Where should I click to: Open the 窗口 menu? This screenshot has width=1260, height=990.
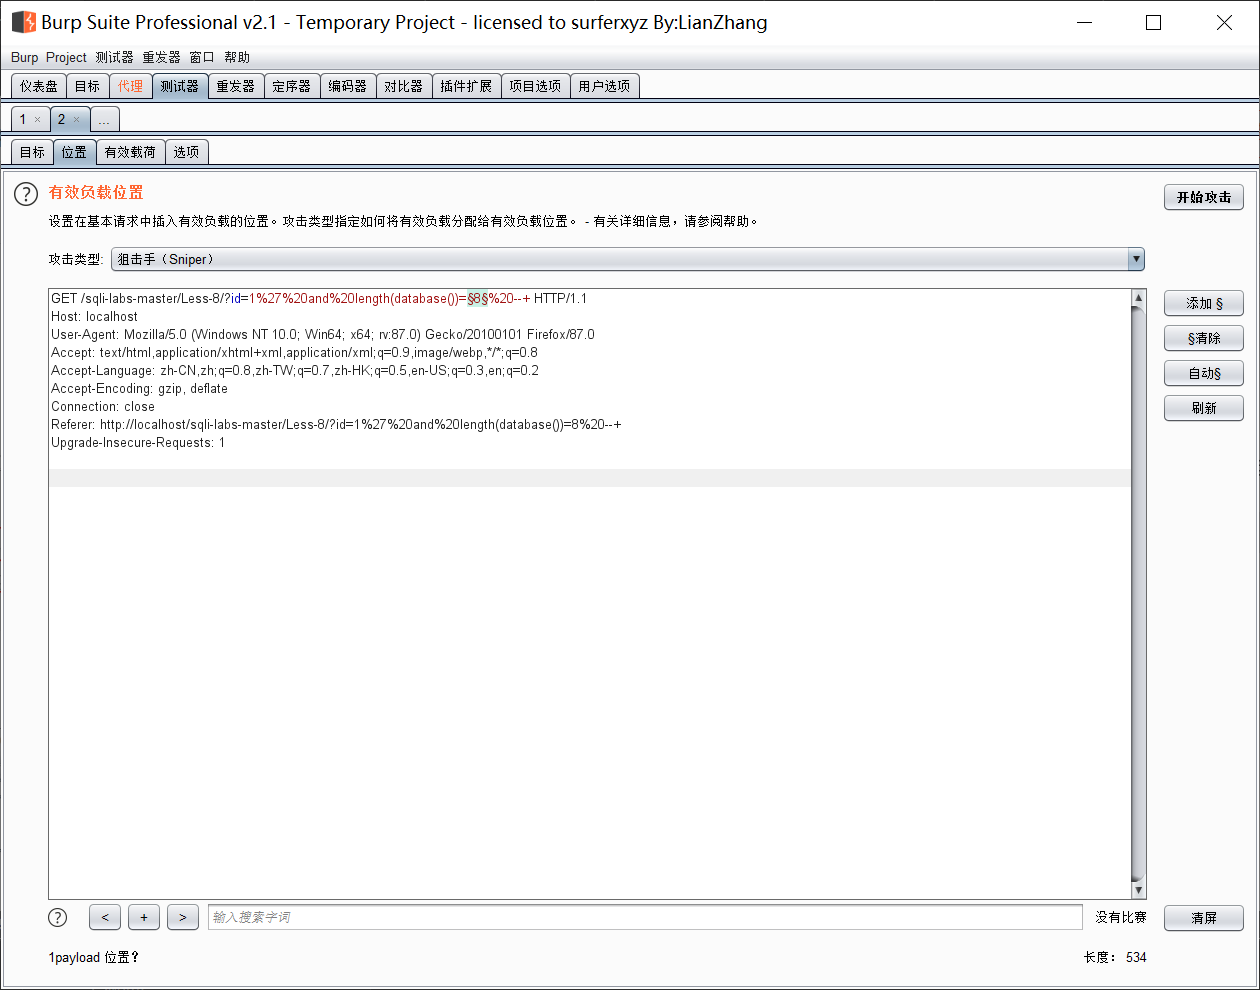click(202, 57)
